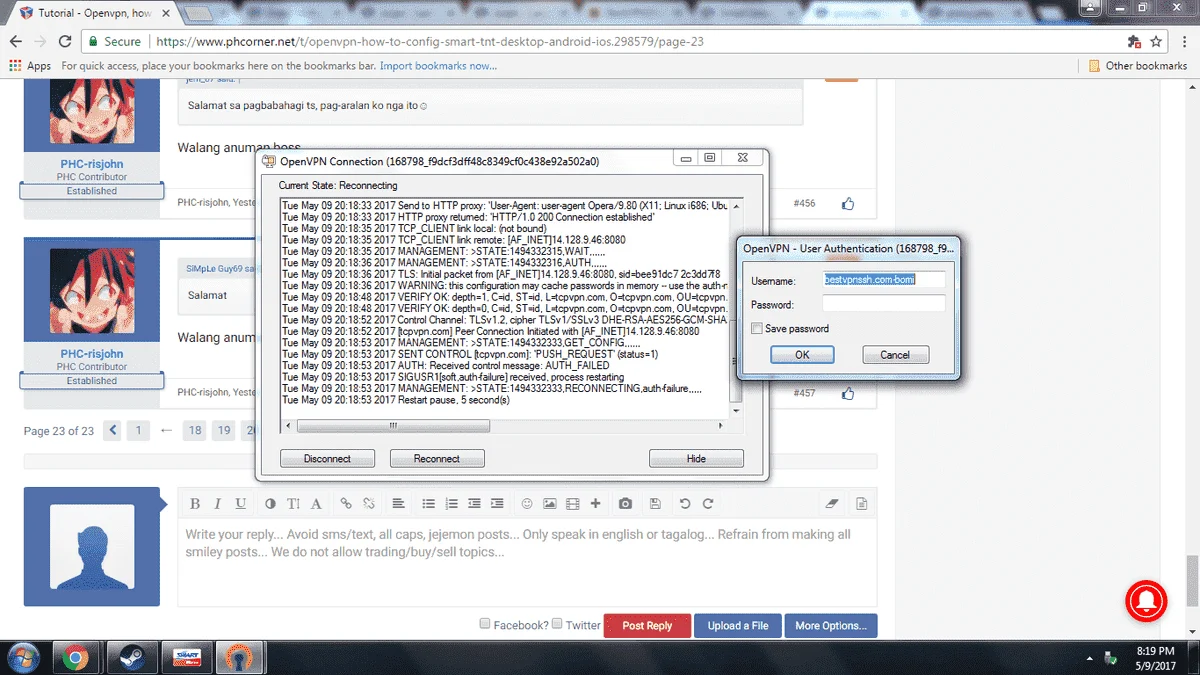1200x675 pixels.
Task: Open Apps shortcut in bookmarks bar
Action: (x=30, y=66)
